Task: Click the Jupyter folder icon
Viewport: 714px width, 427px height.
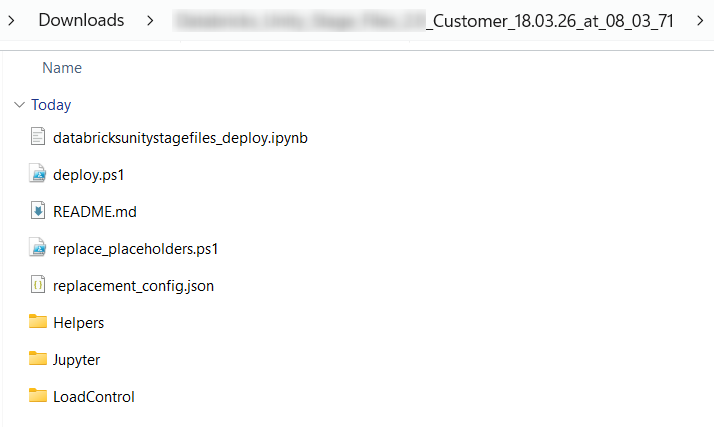Action: 38,359
